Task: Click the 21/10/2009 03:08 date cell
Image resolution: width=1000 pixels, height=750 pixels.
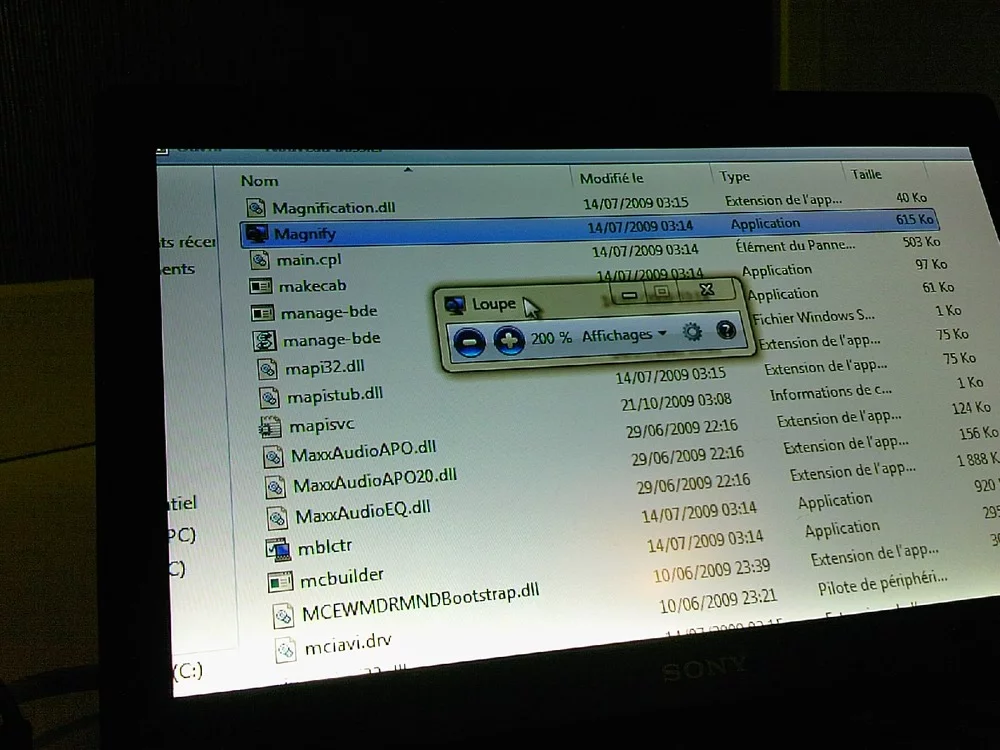Action: tap(676, 402)
